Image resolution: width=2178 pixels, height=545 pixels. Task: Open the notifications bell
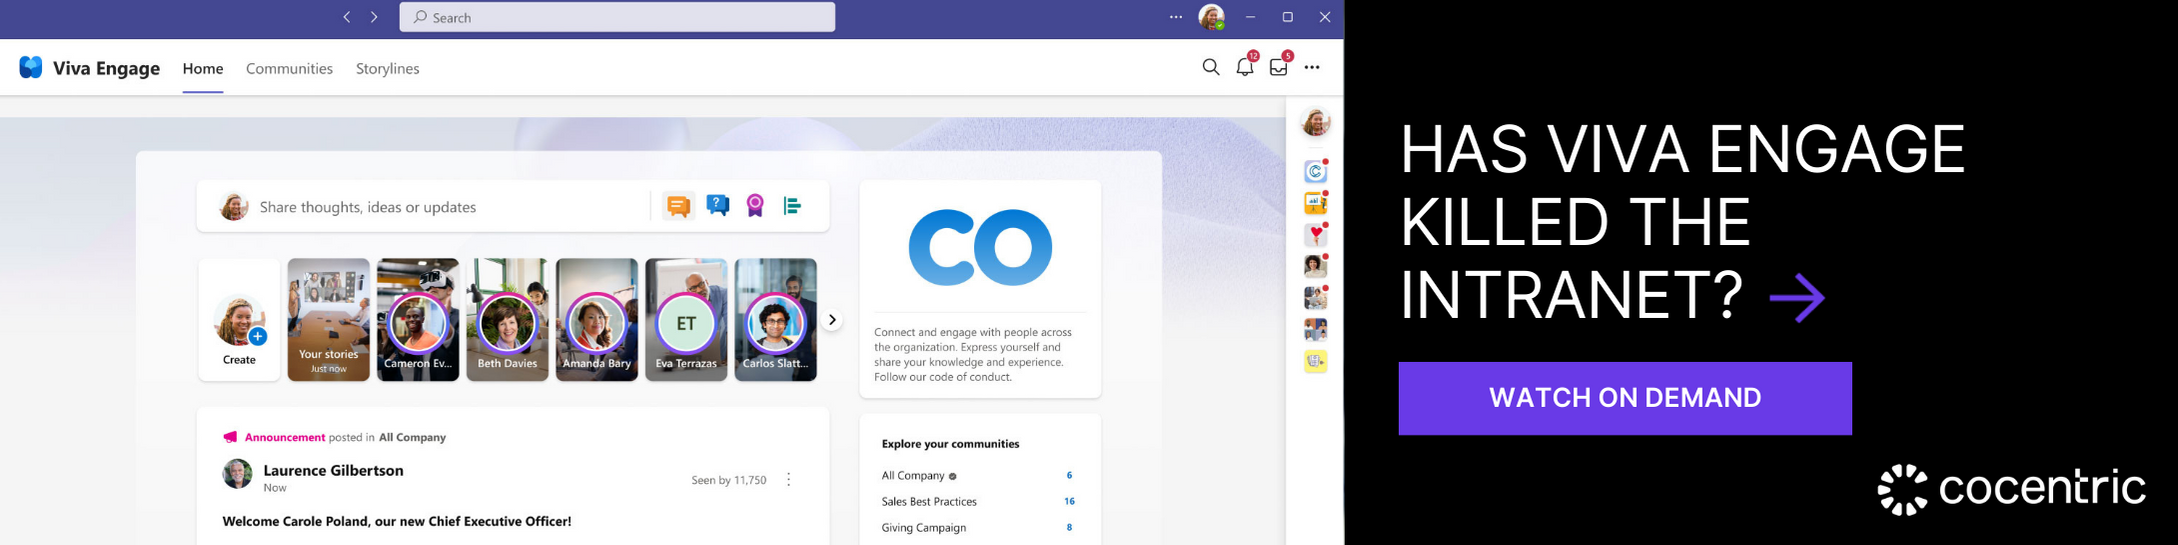1245,67
